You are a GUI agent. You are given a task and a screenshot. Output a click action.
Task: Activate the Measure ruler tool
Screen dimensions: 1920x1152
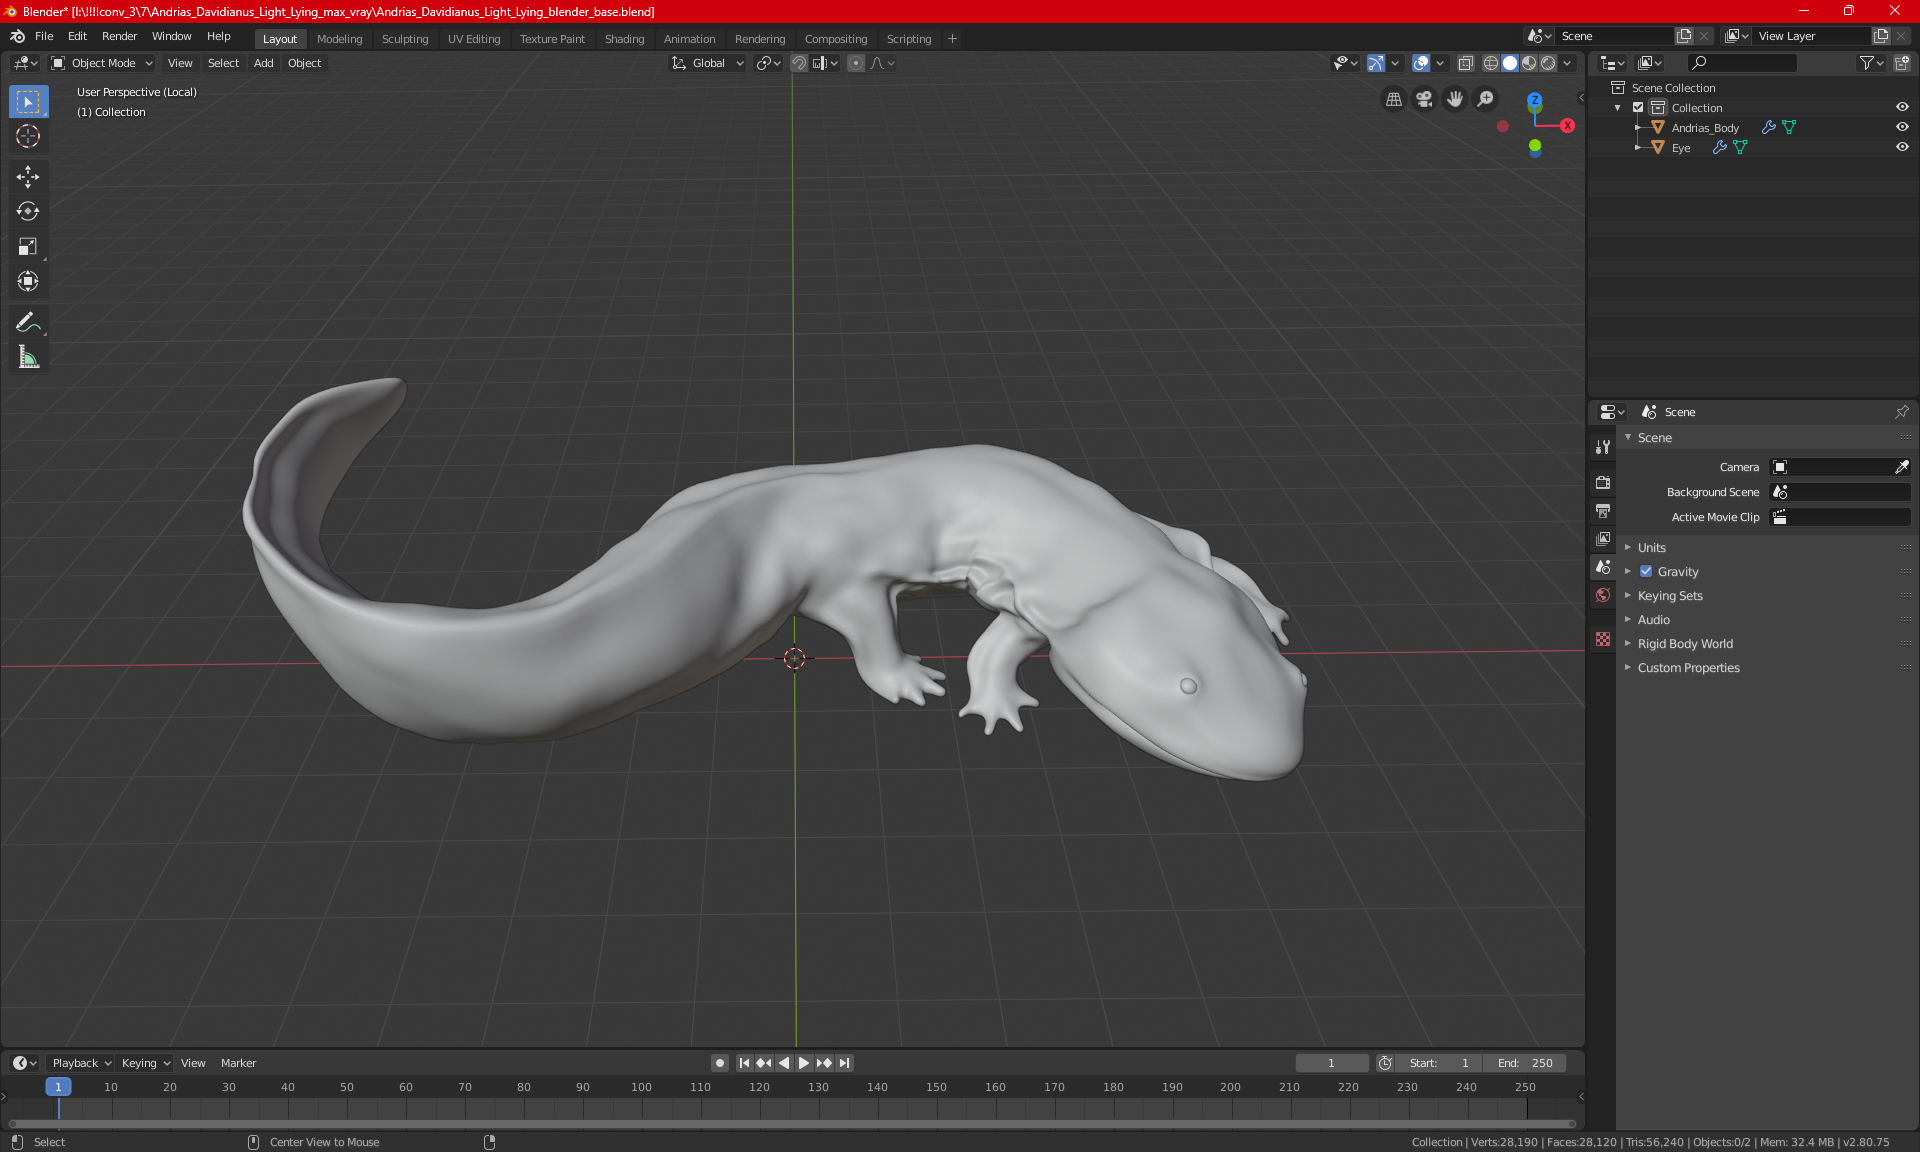(x=28, y=357)
